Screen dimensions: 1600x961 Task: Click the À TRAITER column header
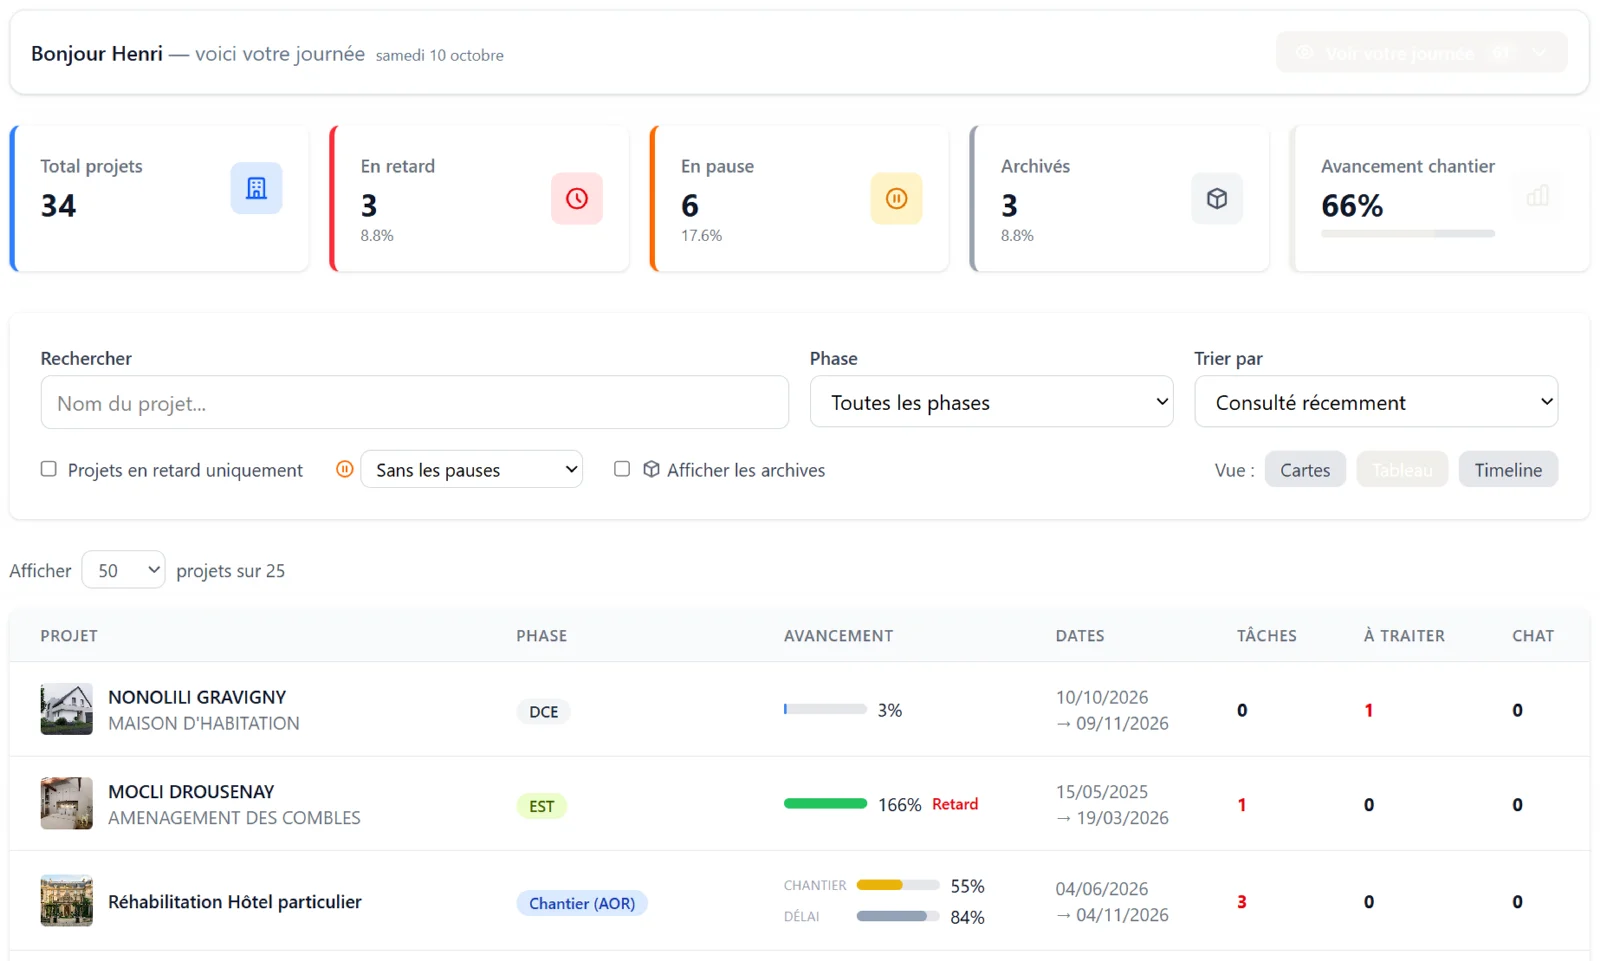(x=1404, y=636)
